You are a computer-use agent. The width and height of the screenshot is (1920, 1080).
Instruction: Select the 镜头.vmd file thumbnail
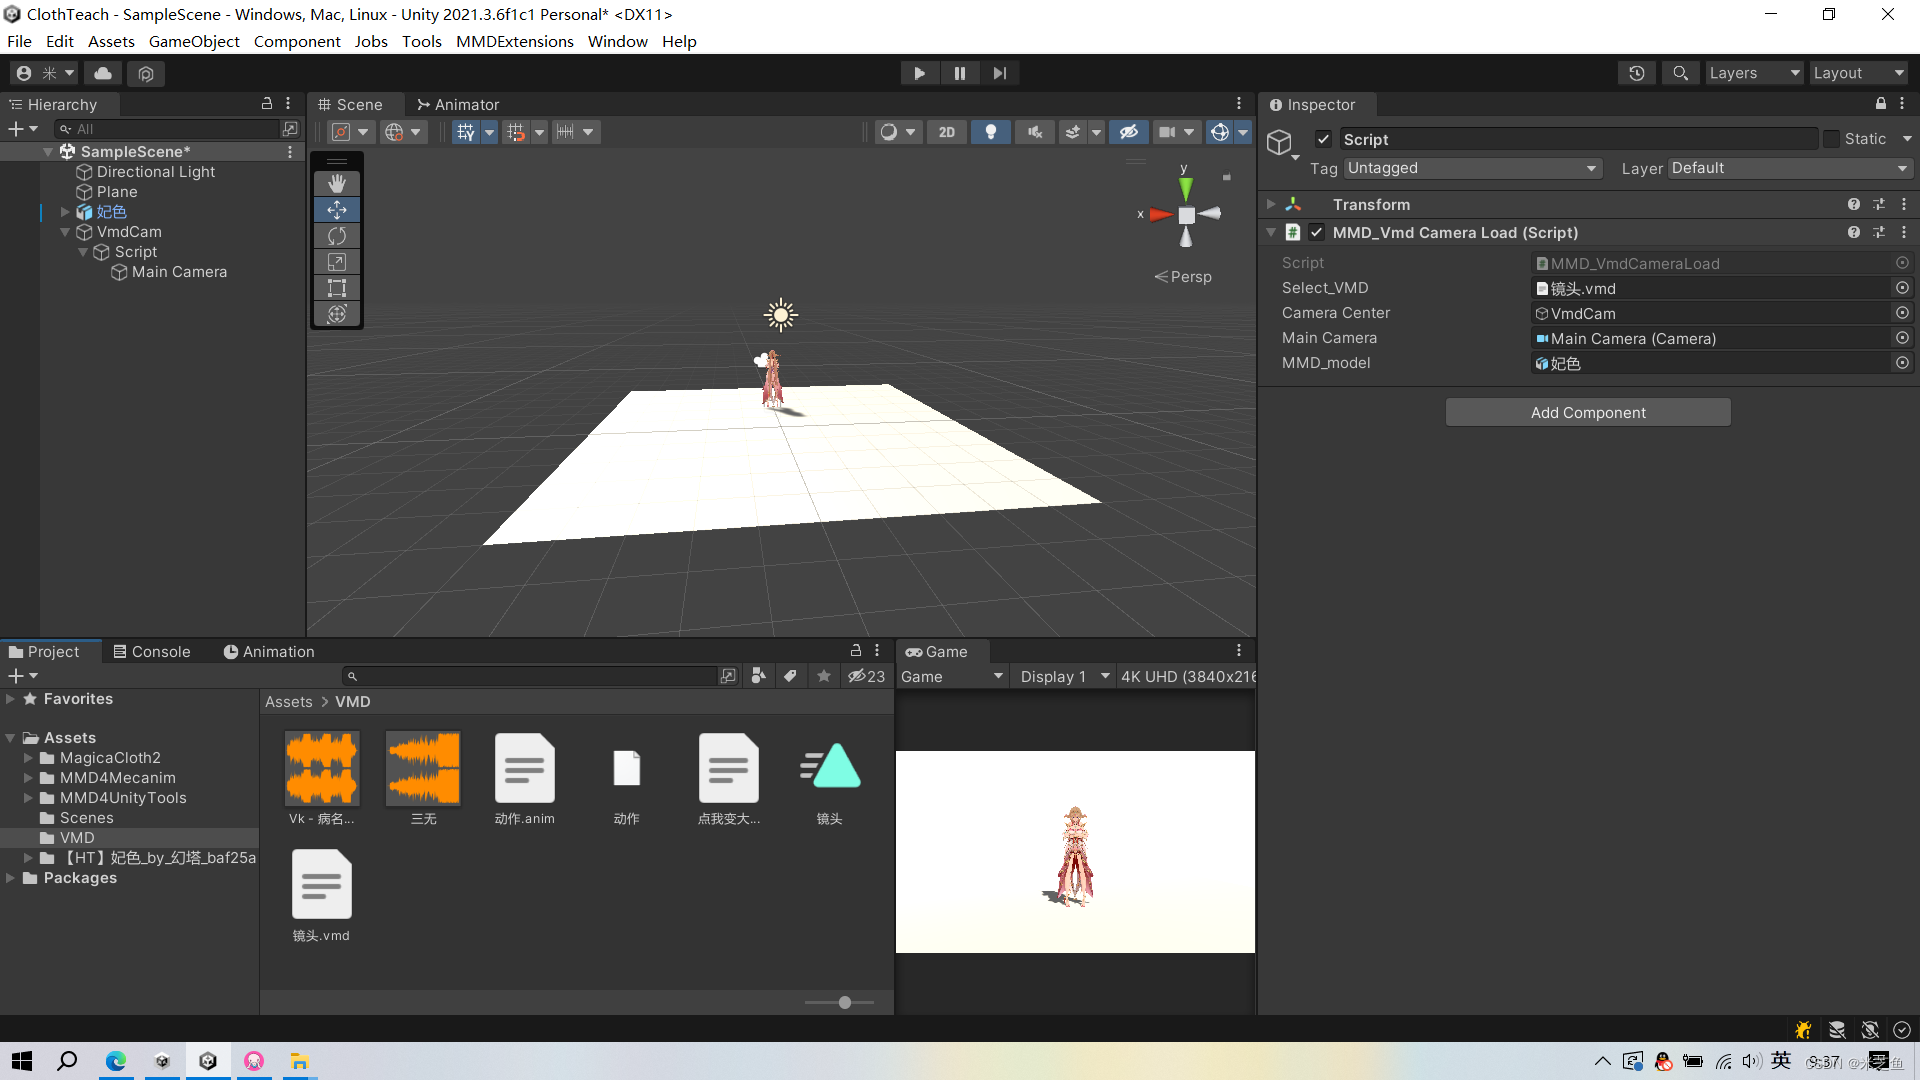pos(321,885)
